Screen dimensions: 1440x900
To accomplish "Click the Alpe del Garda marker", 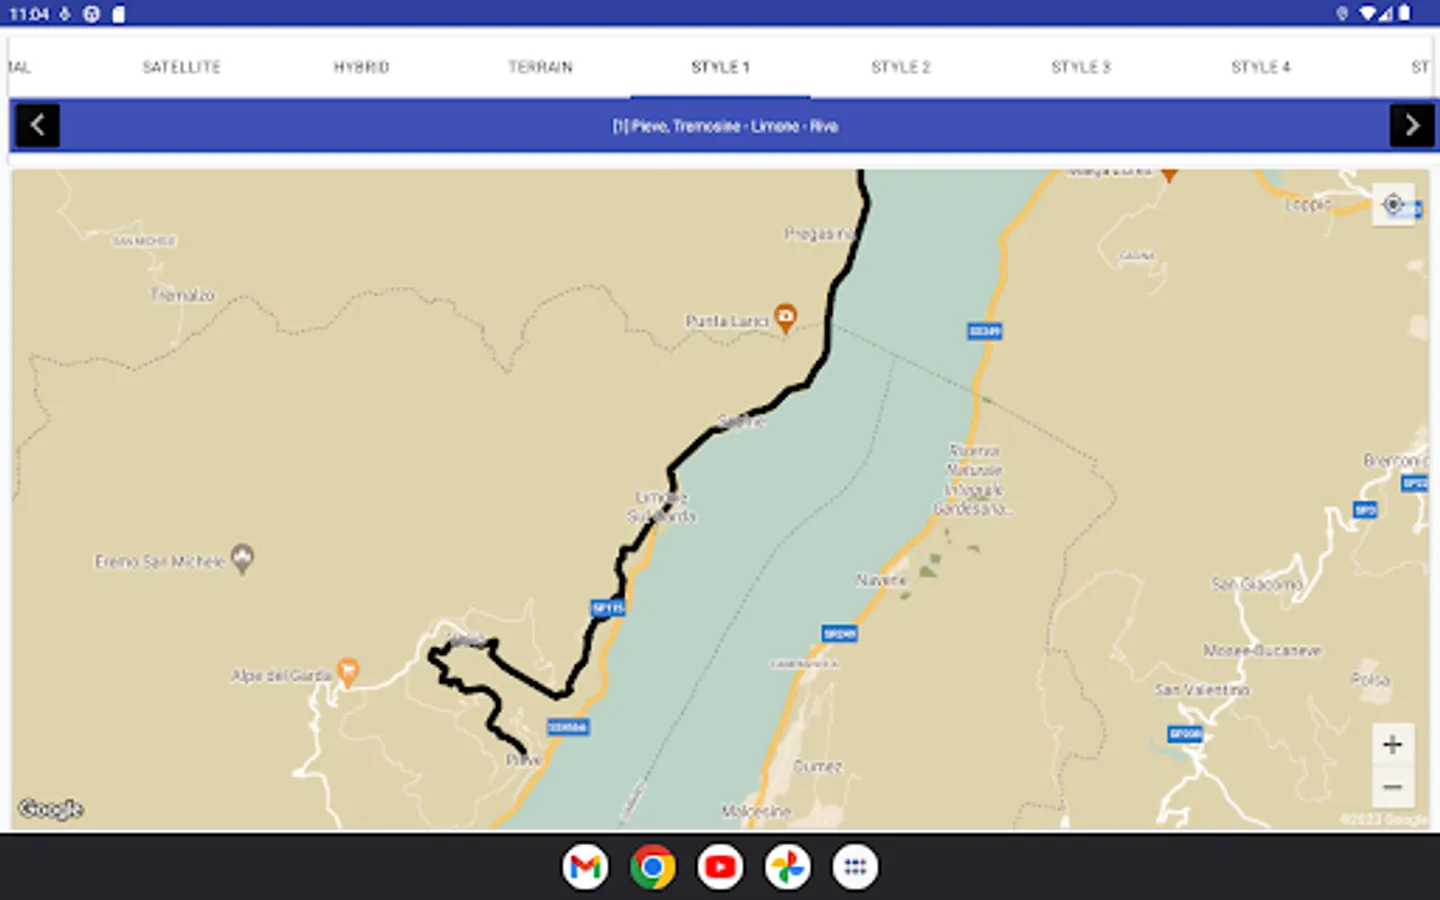I will click(x=348, y=672).
